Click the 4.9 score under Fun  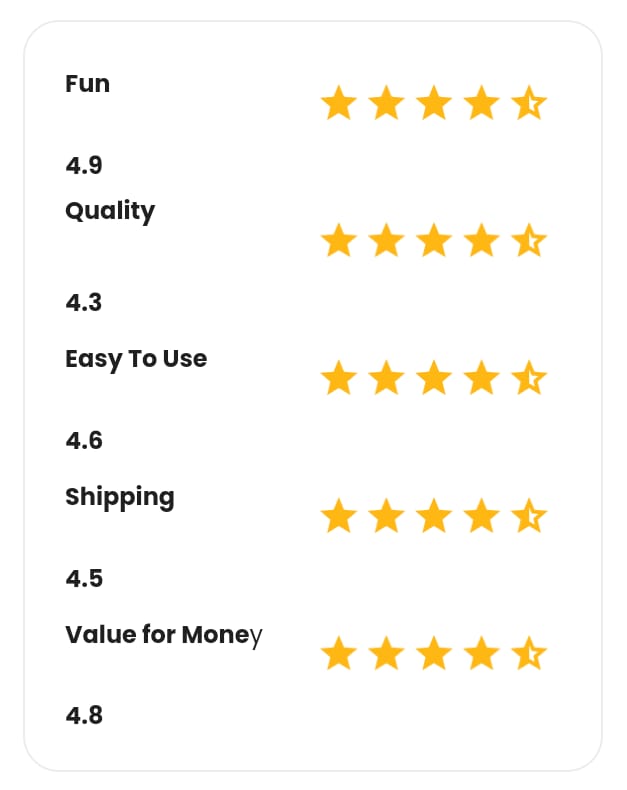pos(84,165)
